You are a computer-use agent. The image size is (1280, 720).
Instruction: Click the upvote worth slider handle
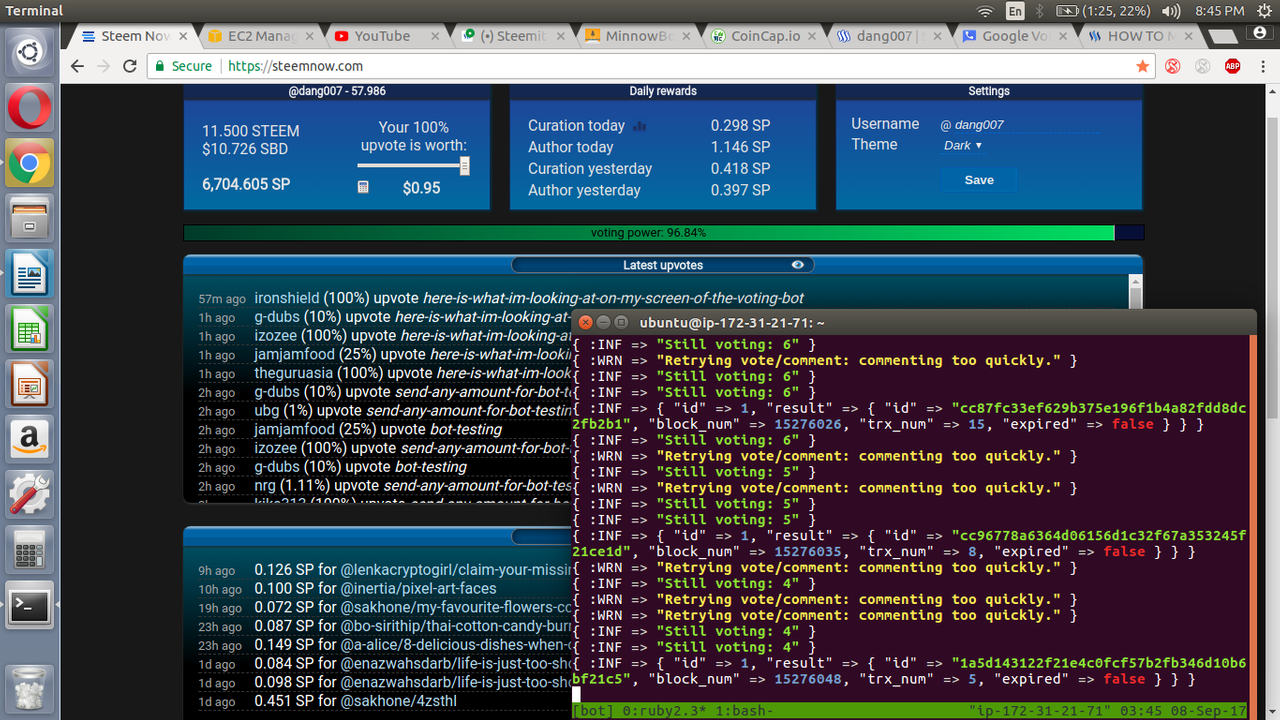click(x=465, y=167)
